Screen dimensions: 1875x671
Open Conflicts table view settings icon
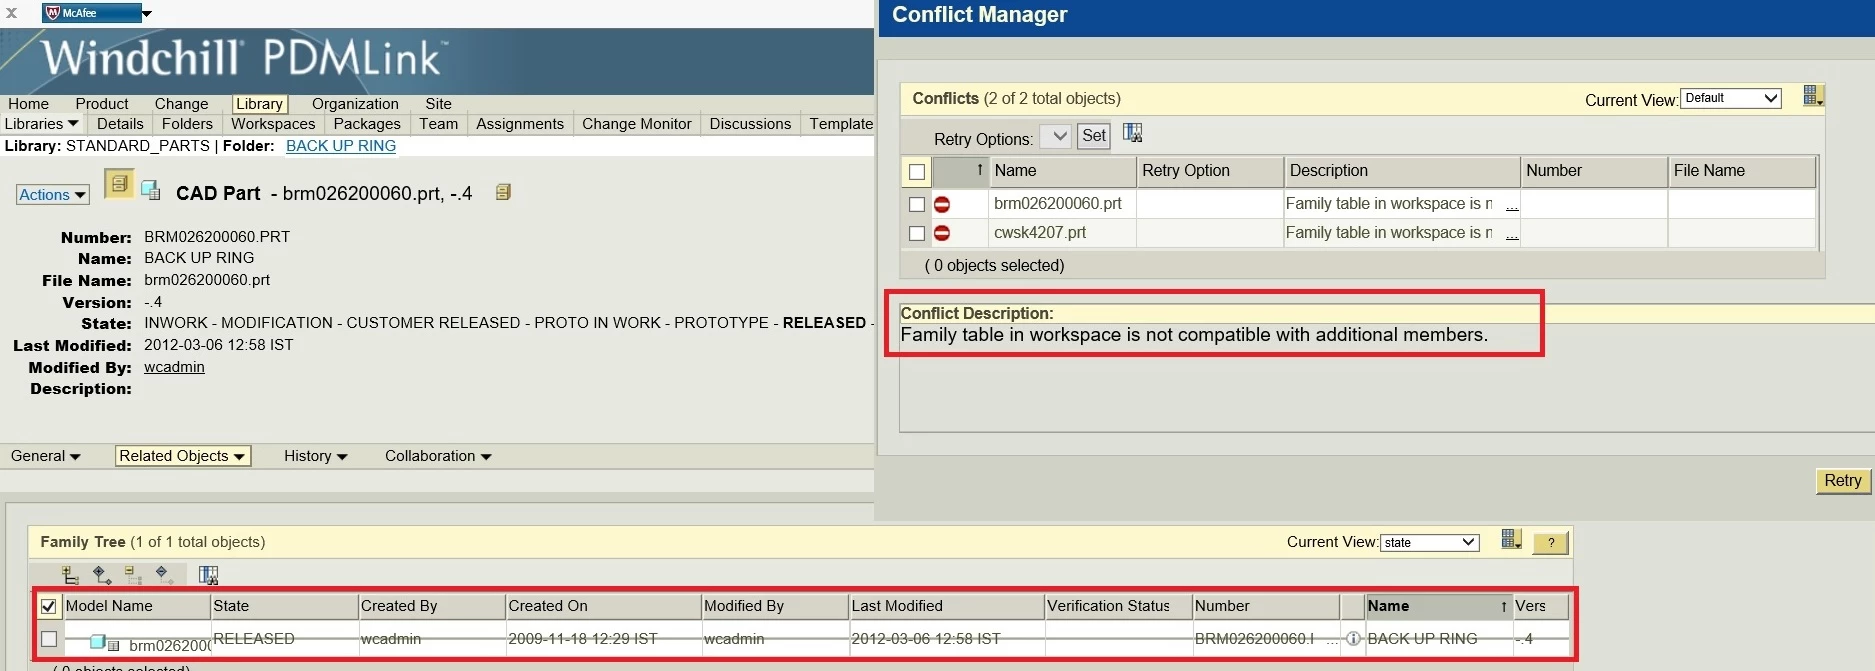click(x=1813, y=96)
